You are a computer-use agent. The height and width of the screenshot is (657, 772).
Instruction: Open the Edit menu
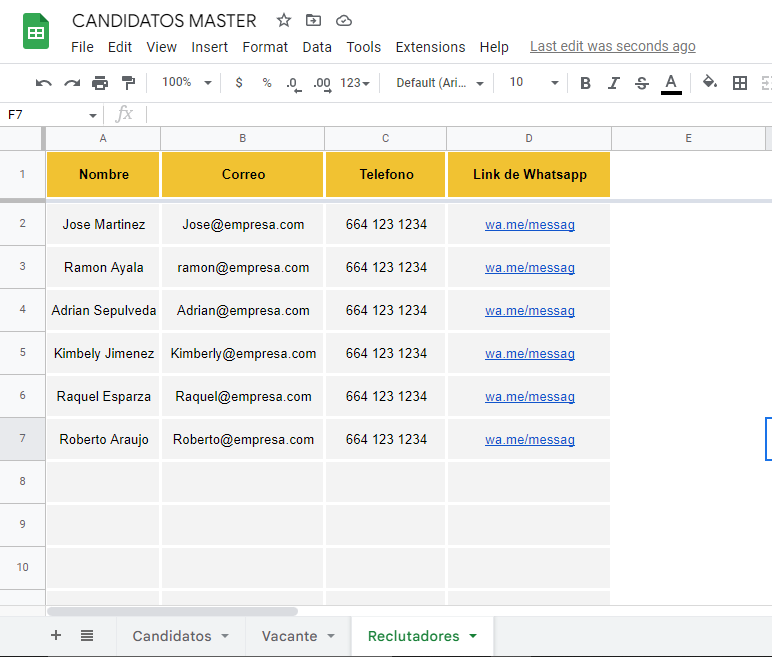(120, 47)
